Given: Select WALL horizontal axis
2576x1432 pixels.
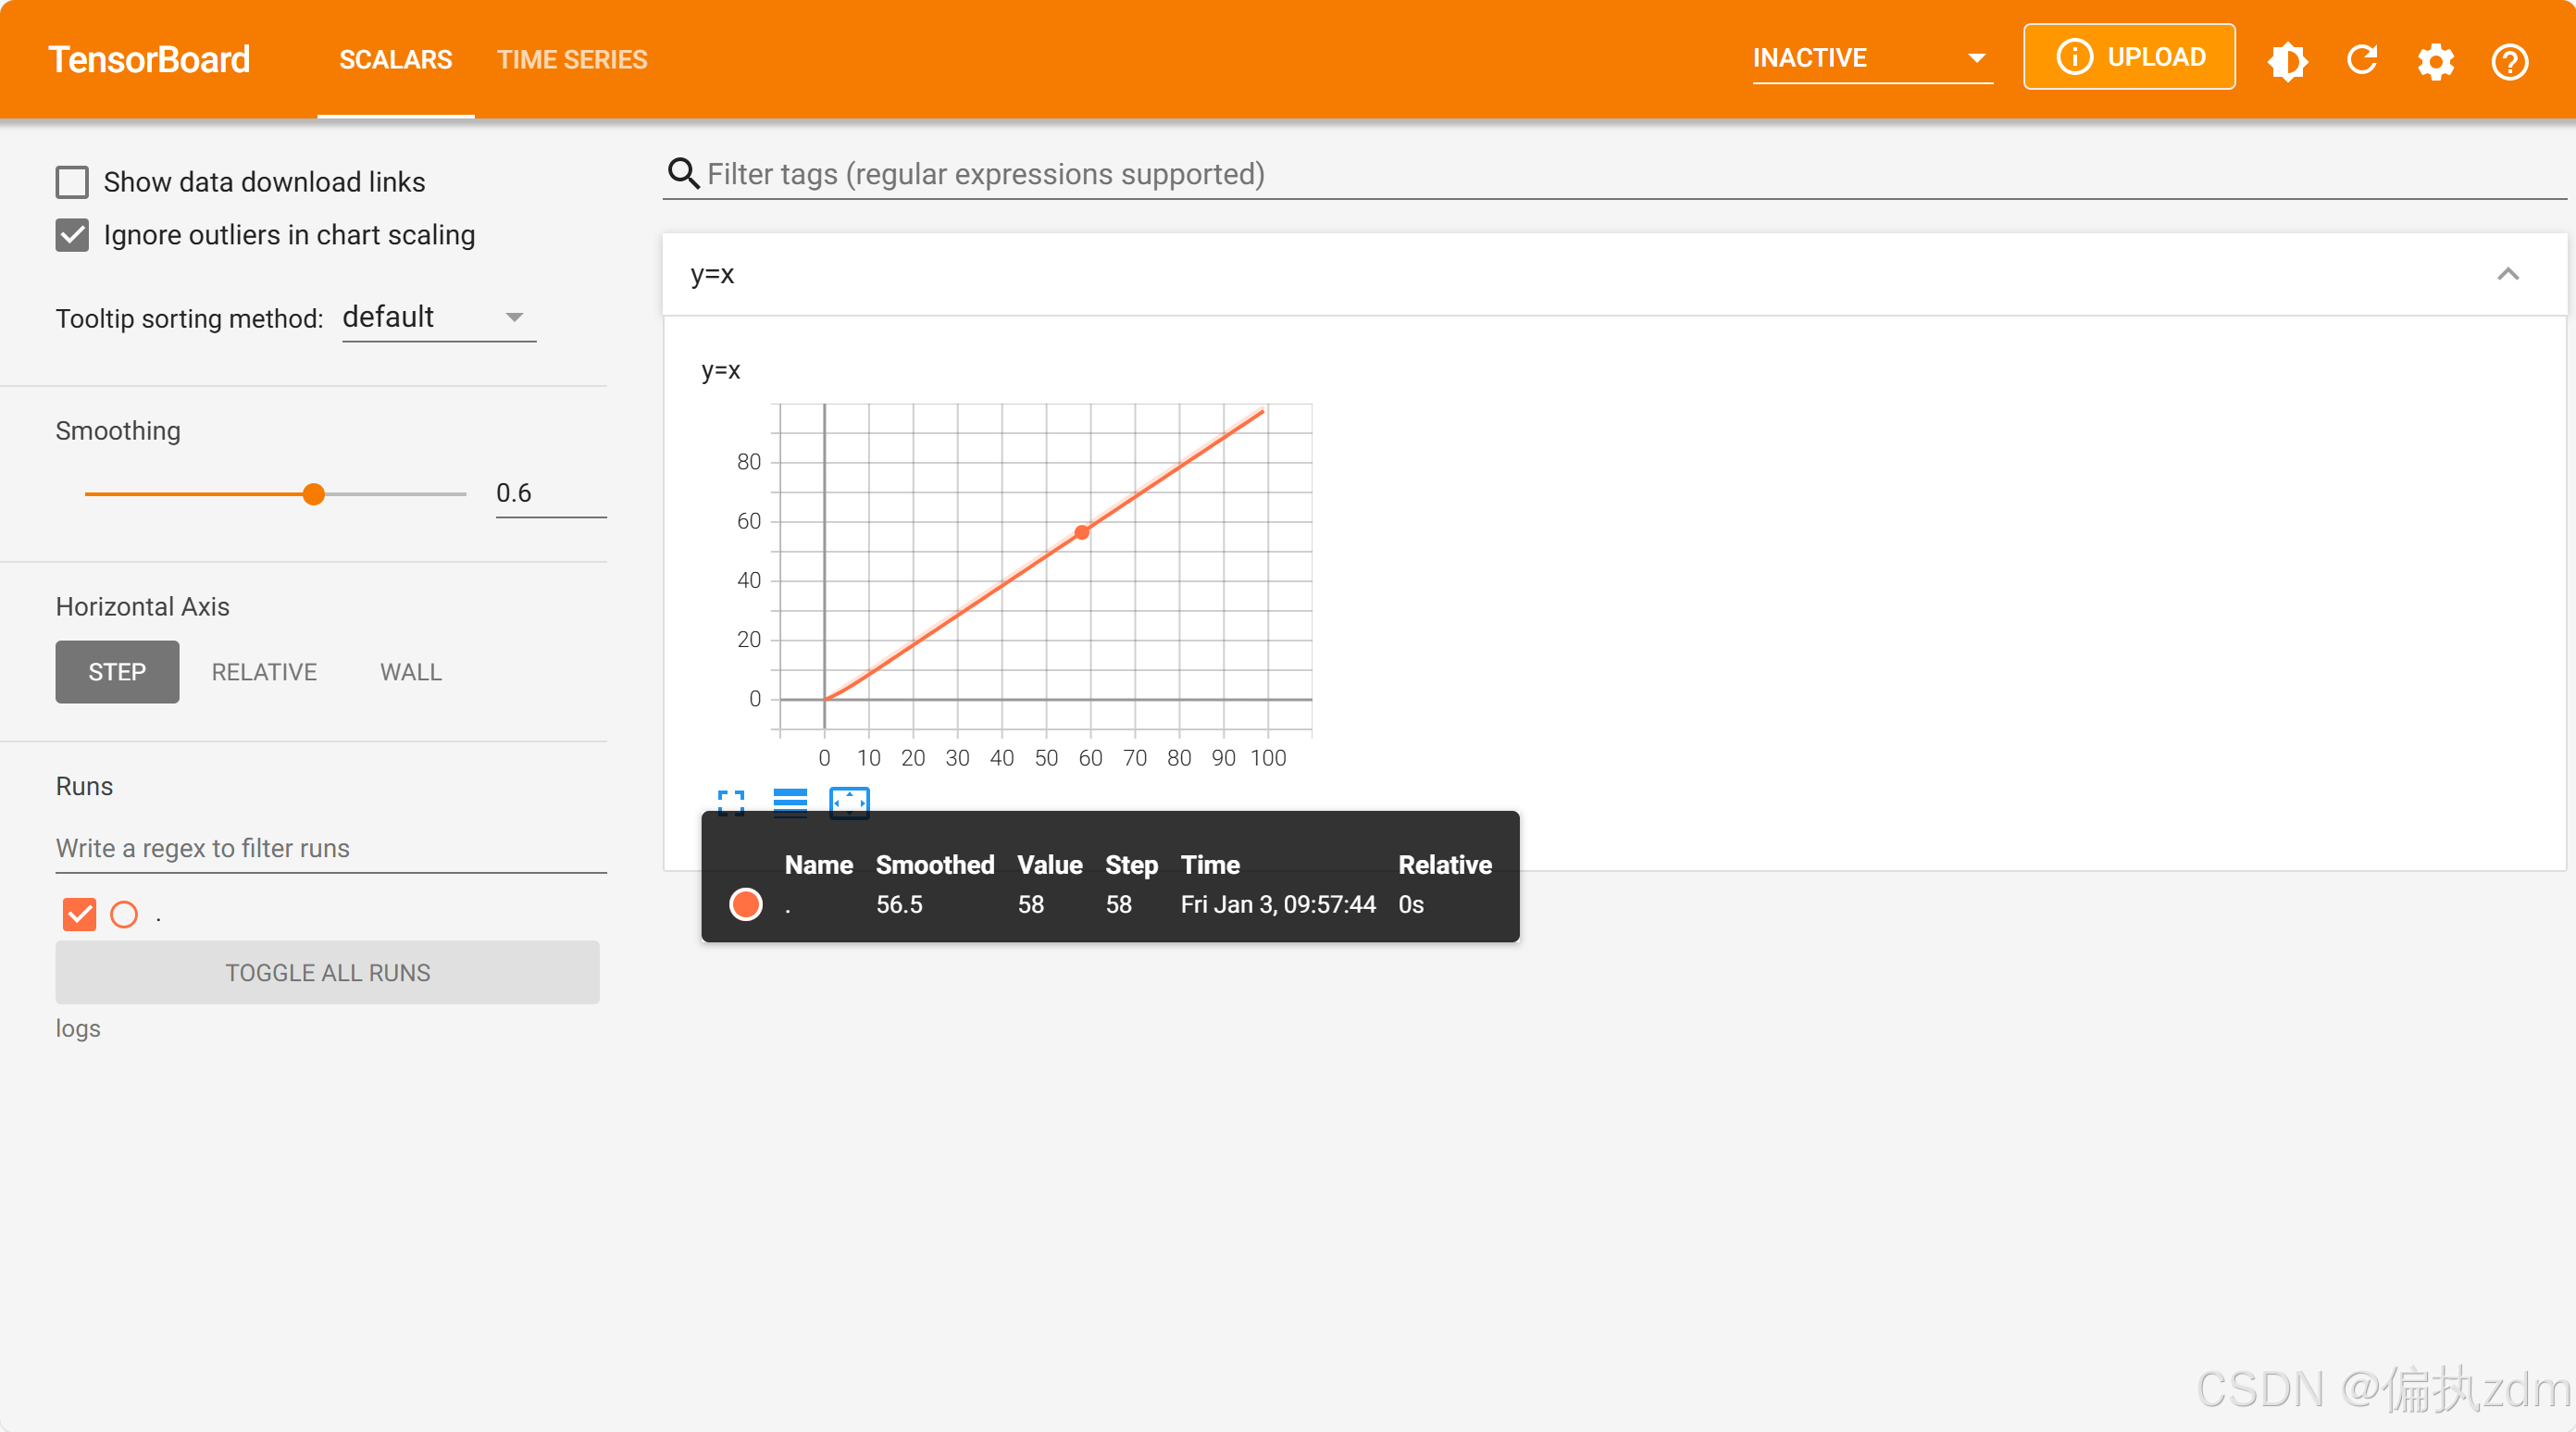Looking at the screenshot, I should point(411,672).
